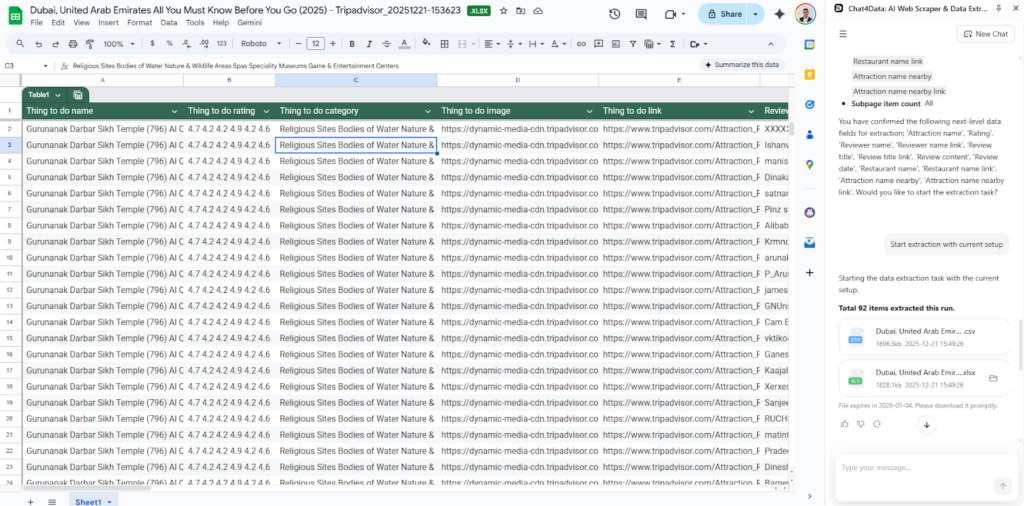Open the Share options arrow
Screen dimensions: 1024x506
point(756,14)
